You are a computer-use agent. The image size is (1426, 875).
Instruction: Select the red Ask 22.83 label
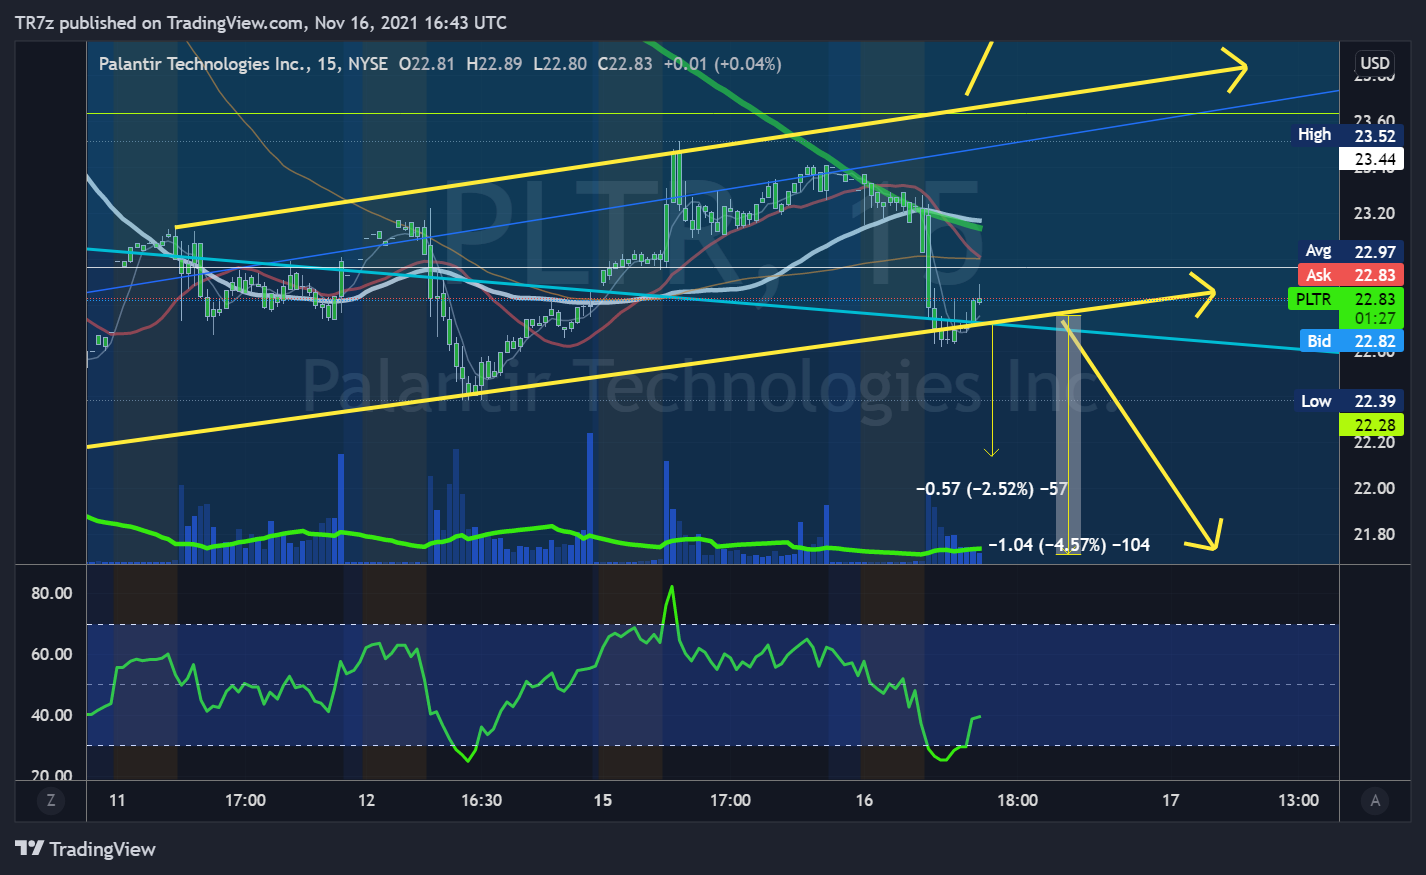[1350, 275]
